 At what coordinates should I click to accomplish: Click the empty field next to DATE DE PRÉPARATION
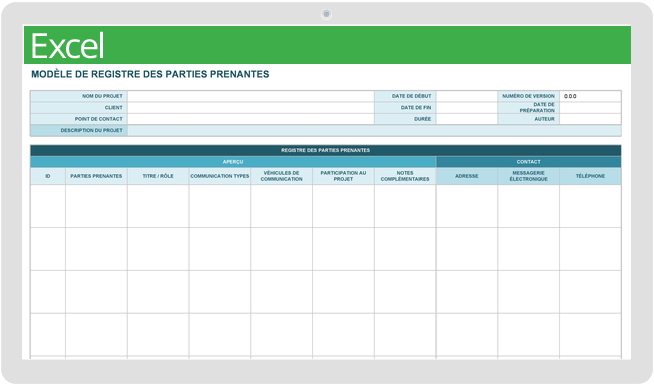pos(590,108)
